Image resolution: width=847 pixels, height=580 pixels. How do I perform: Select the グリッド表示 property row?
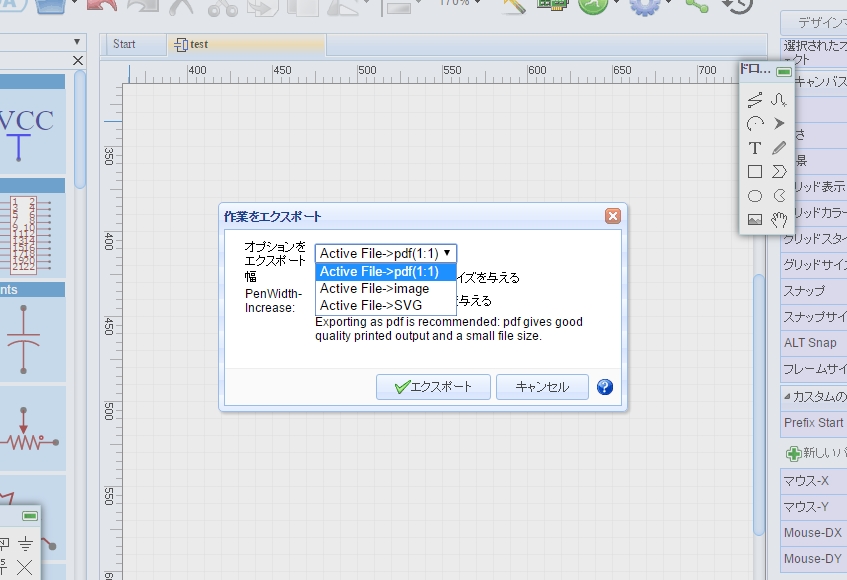point(820,187)
